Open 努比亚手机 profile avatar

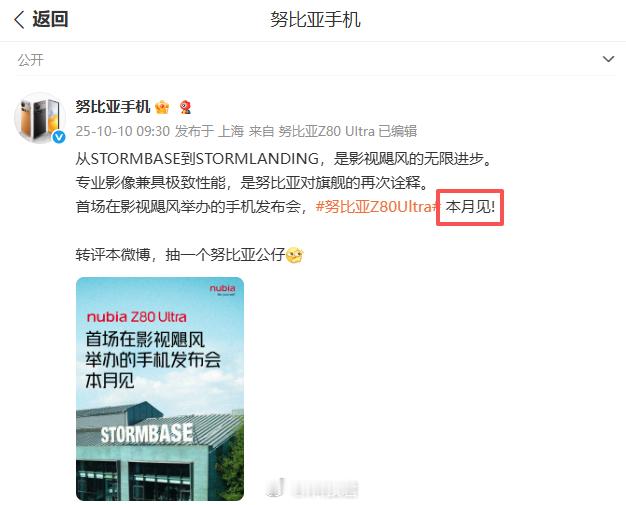click(40, 118)
